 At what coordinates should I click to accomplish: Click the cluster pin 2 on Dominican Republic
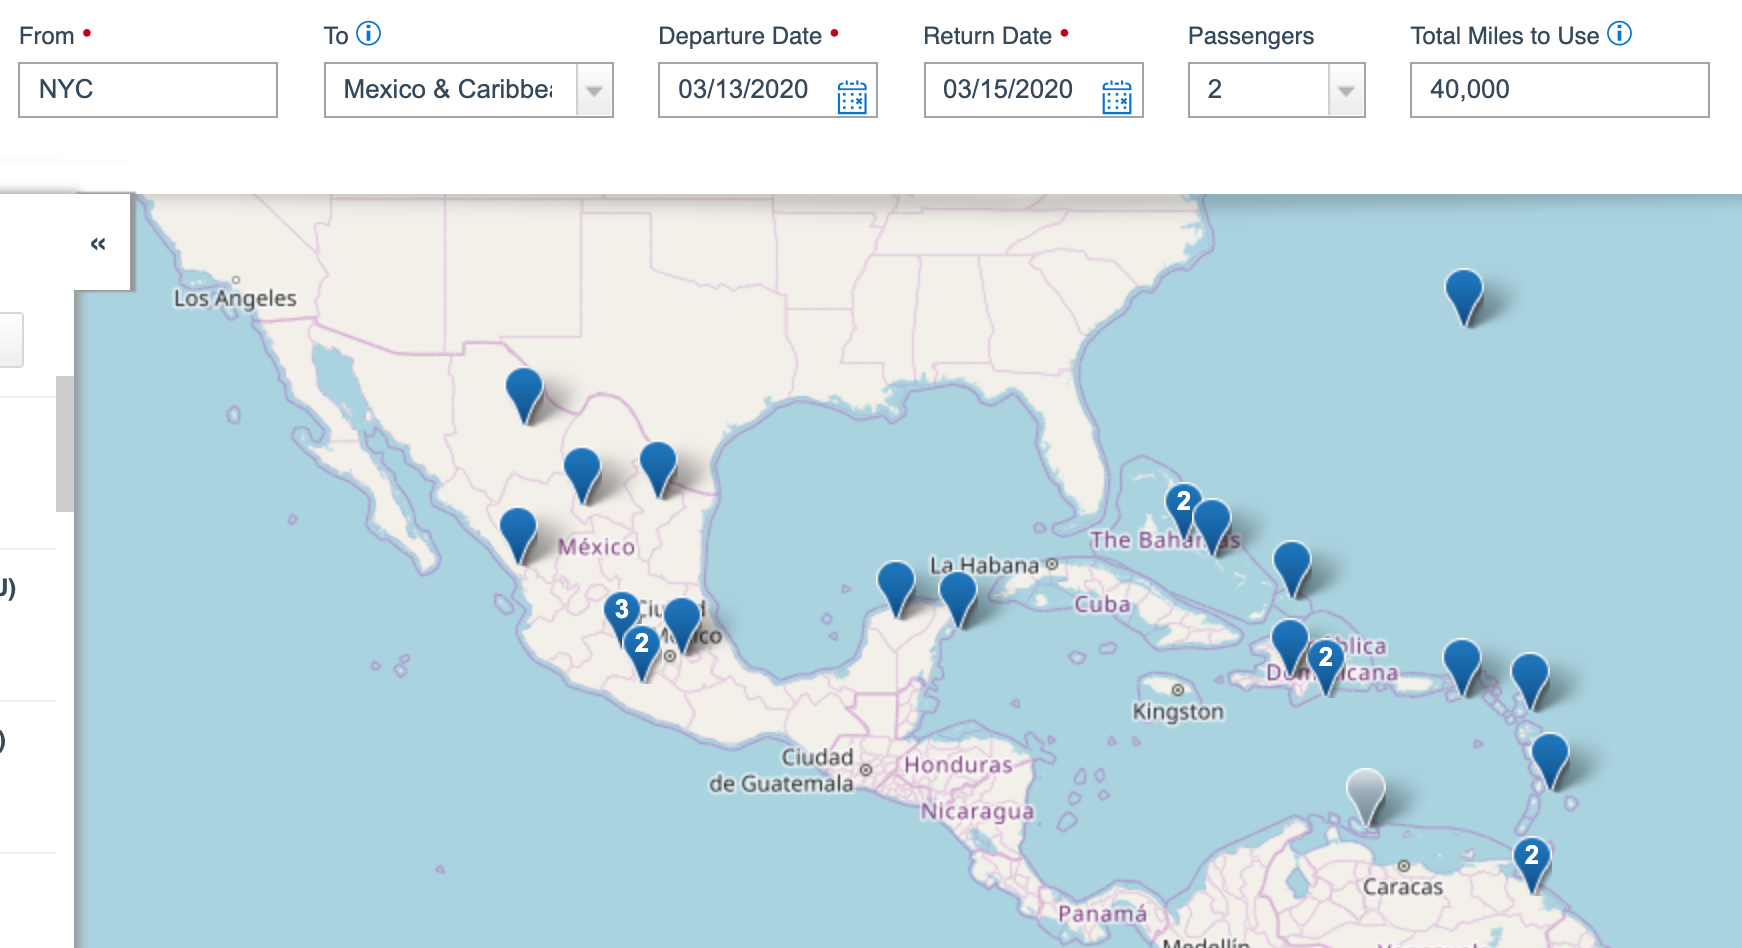pyautogui.click(x=1325, y=660)
